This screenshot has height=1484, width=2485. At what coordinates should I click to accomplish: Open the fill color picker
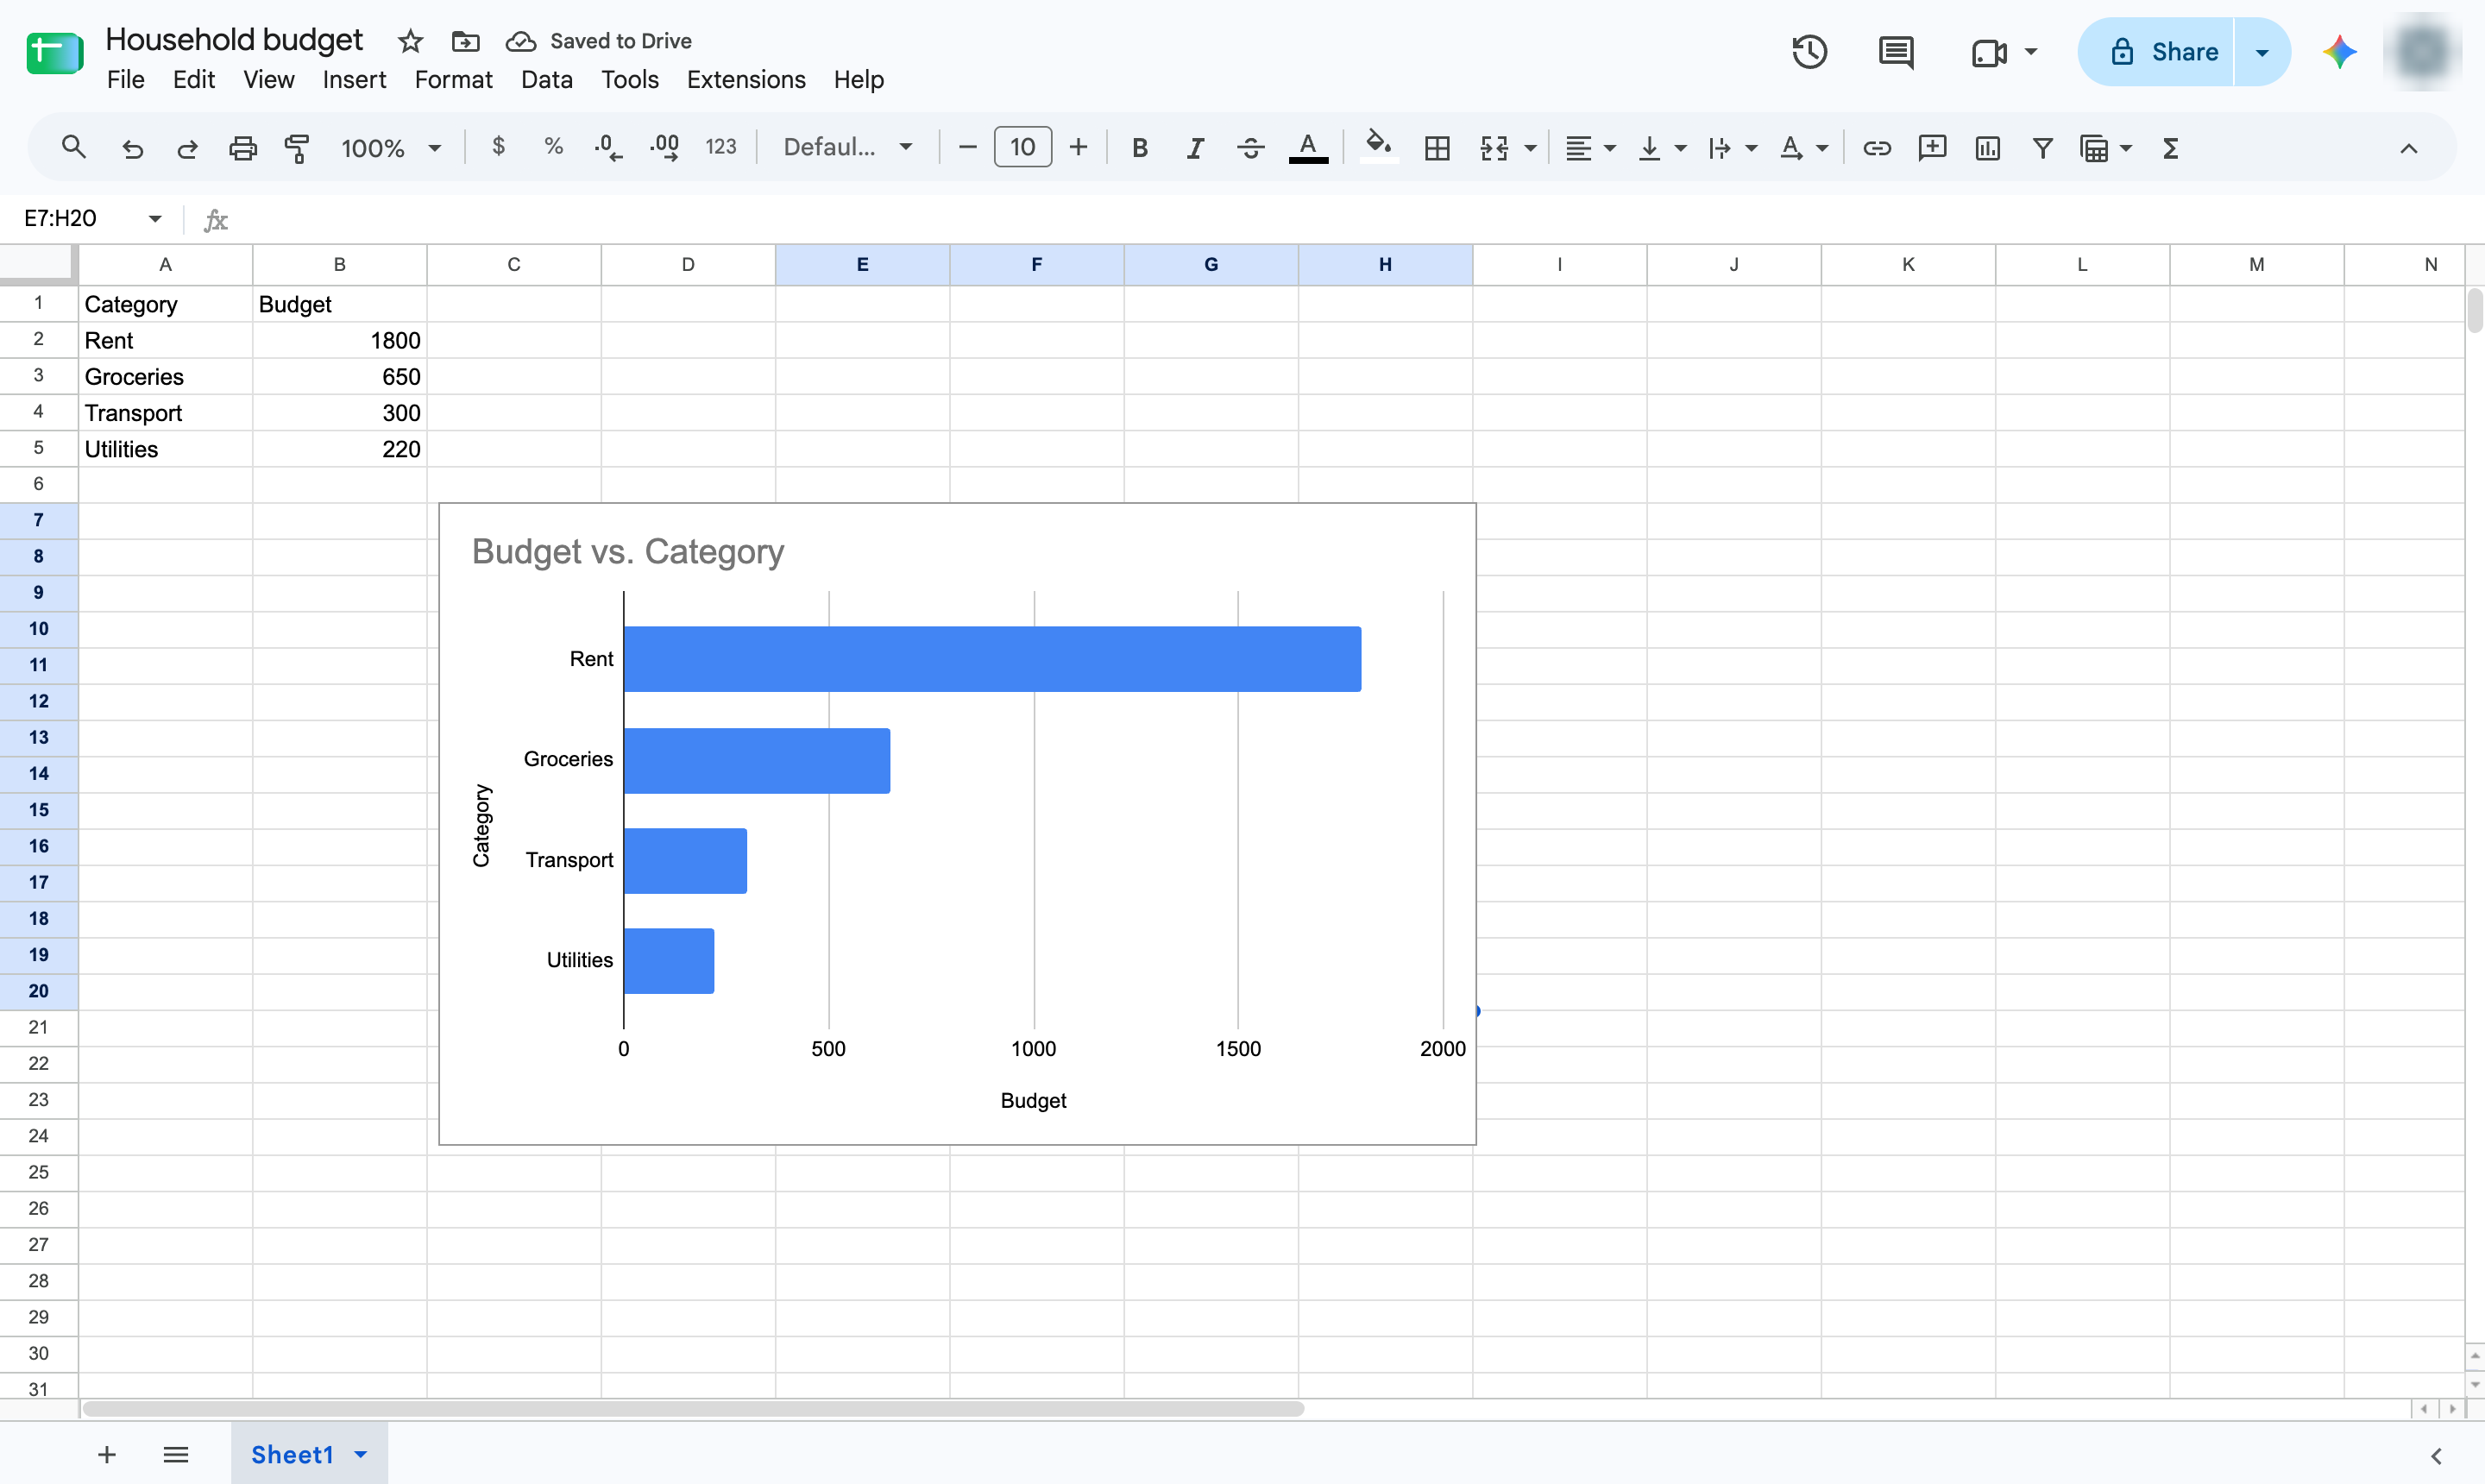(1379, 148)
